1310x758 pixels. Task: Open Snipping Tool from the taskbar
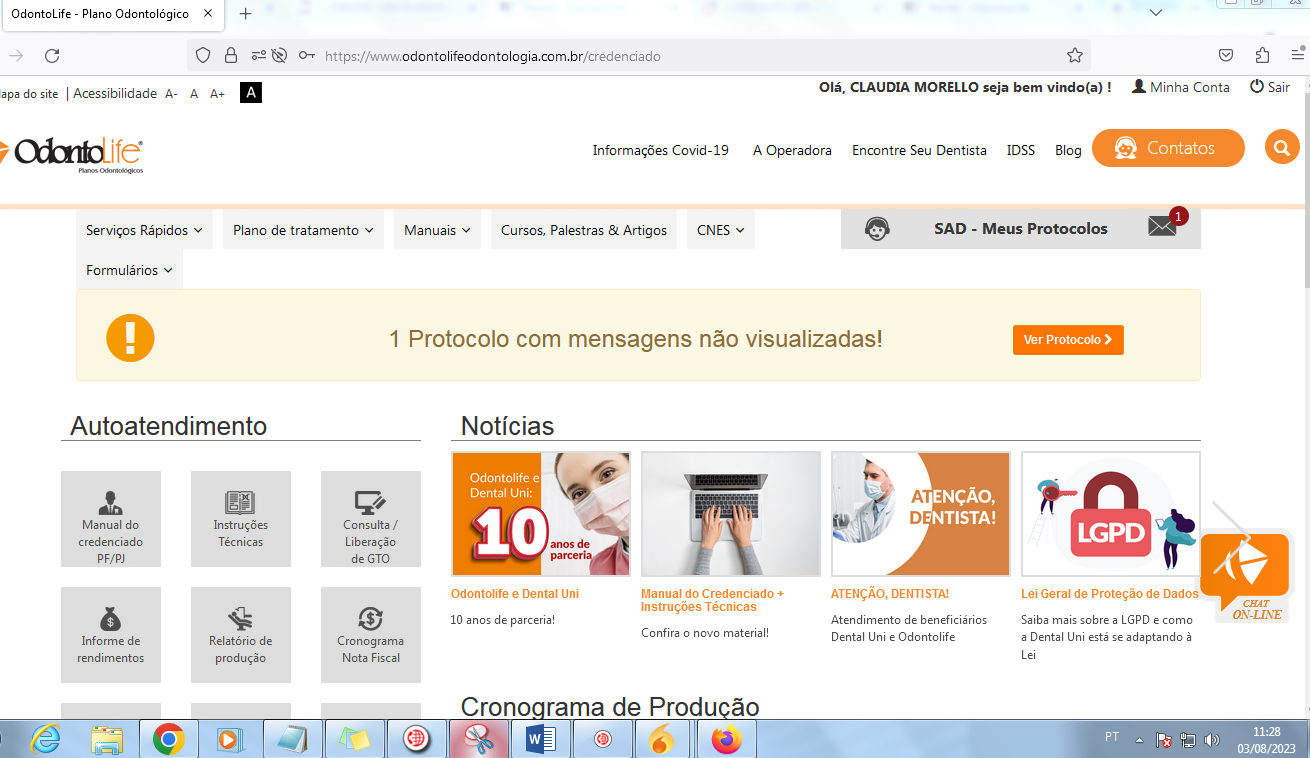point(479,740)
